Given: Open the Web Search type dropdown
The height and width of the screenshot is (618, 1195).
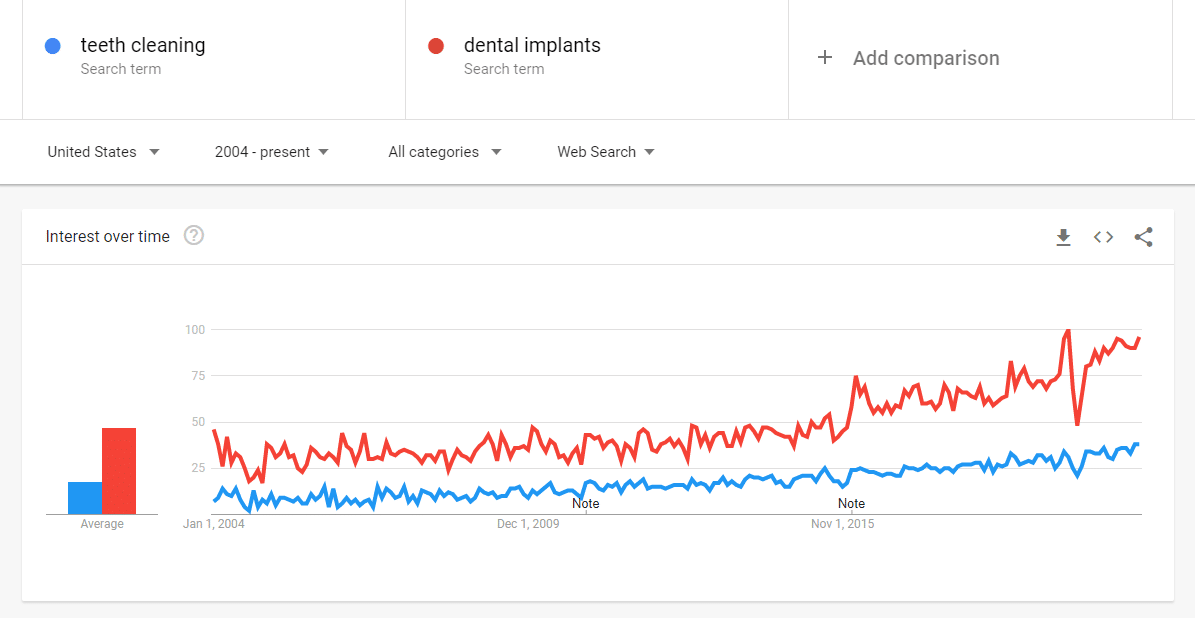Looking at the screenshot, I should [x=606, y=152].
